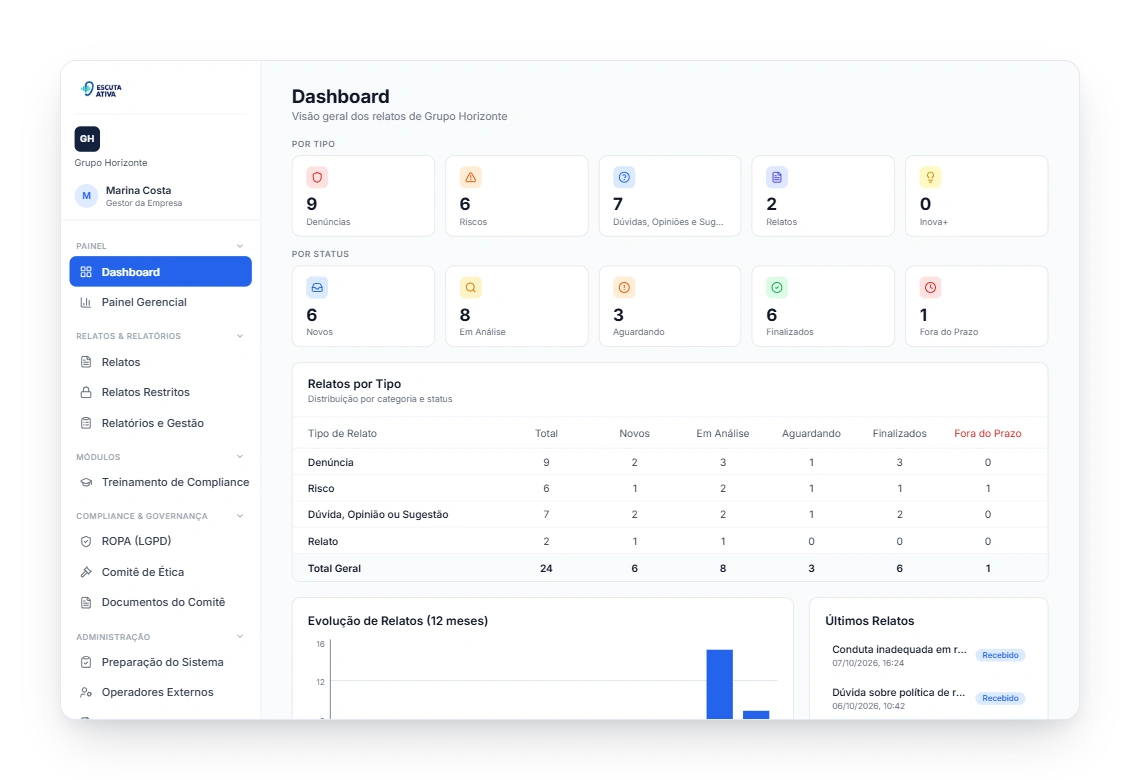Open Treinamento de Compliance module

click(x=161, y=483)
